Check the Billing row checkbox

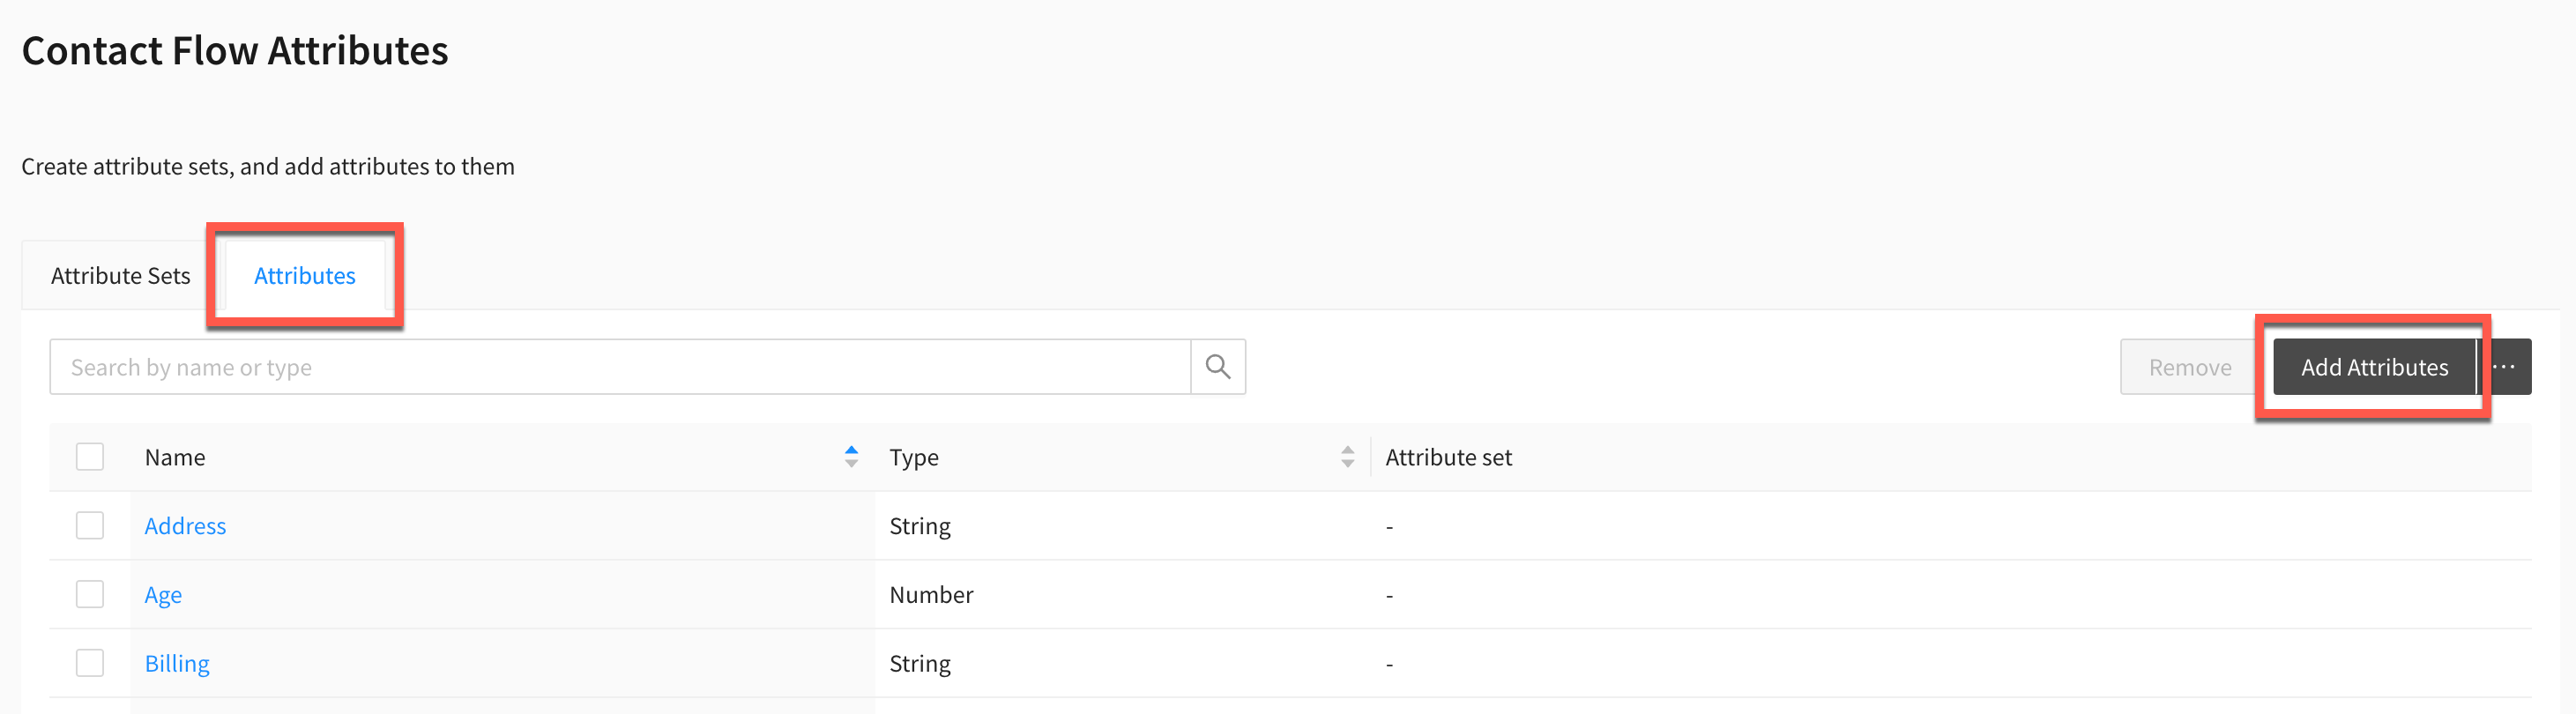coord(90,663)
